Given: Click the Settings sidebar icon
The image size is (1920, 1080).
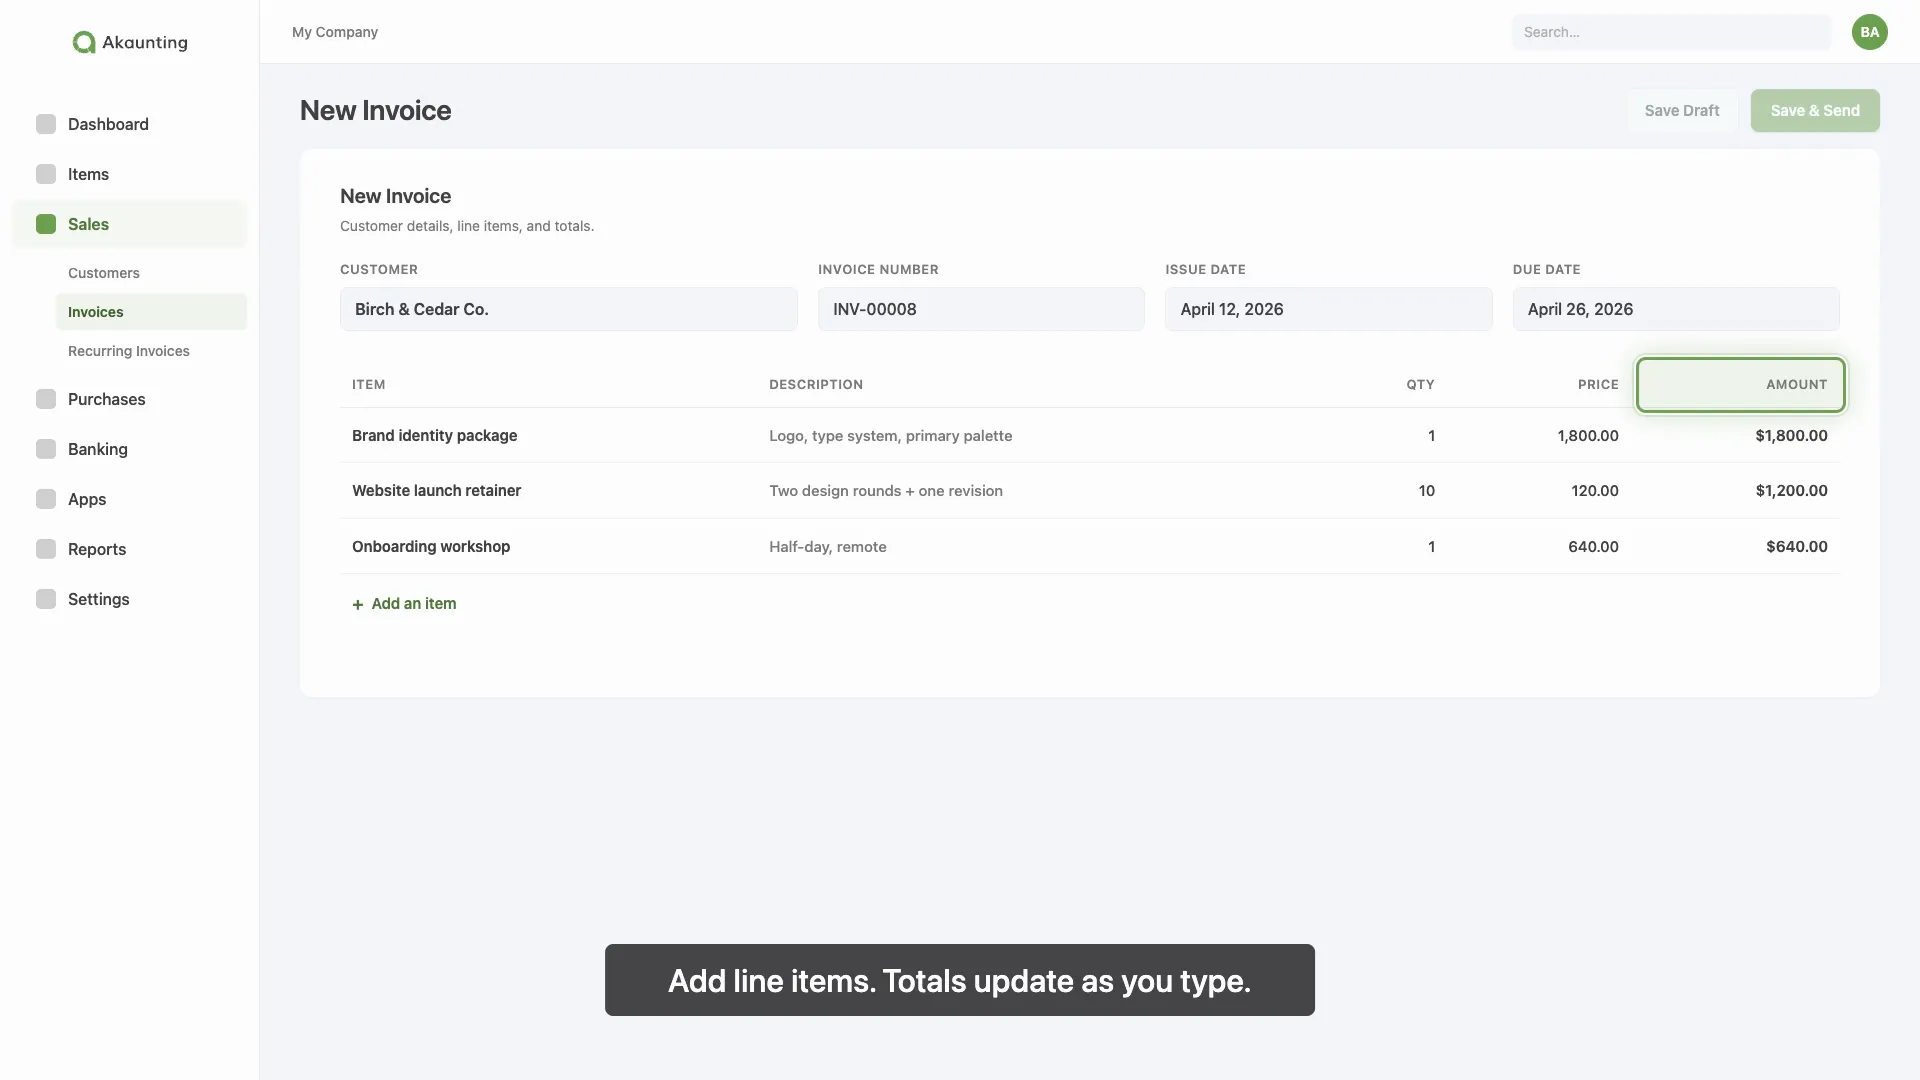Looking at the screenshot, I should click(x=46, y=599).
